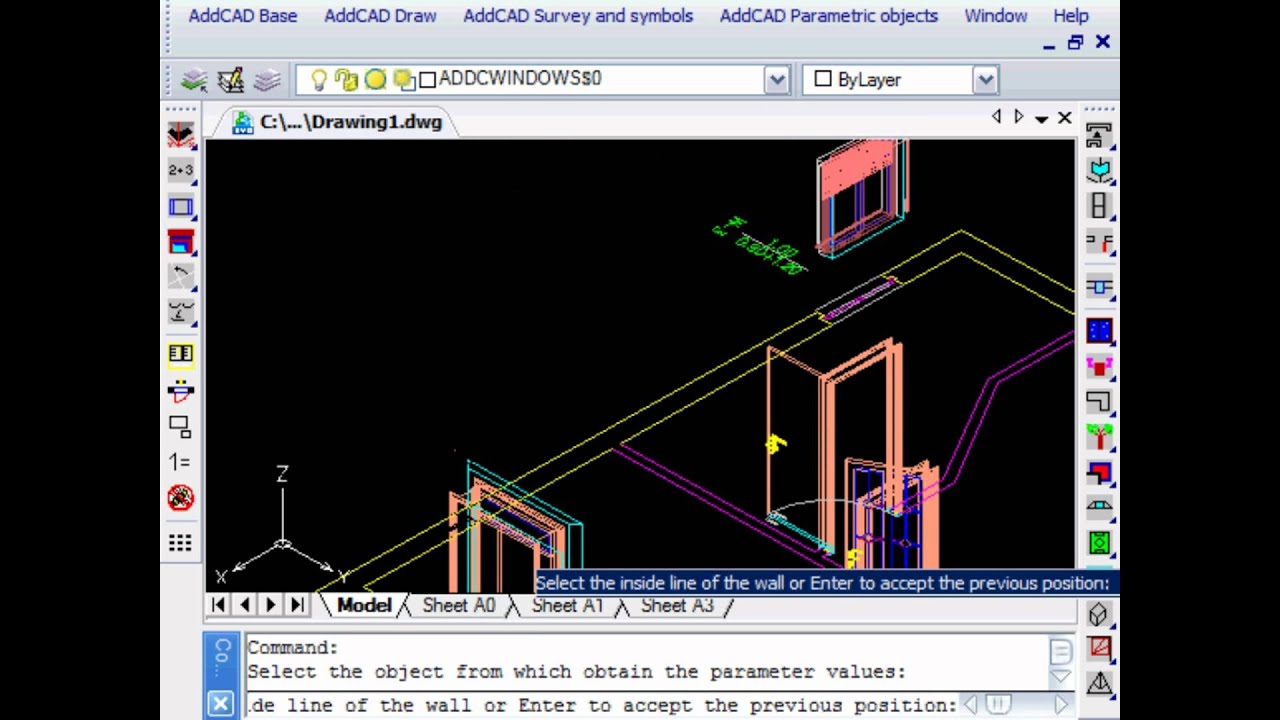Click the blue starry square icon

(1099, 331)
